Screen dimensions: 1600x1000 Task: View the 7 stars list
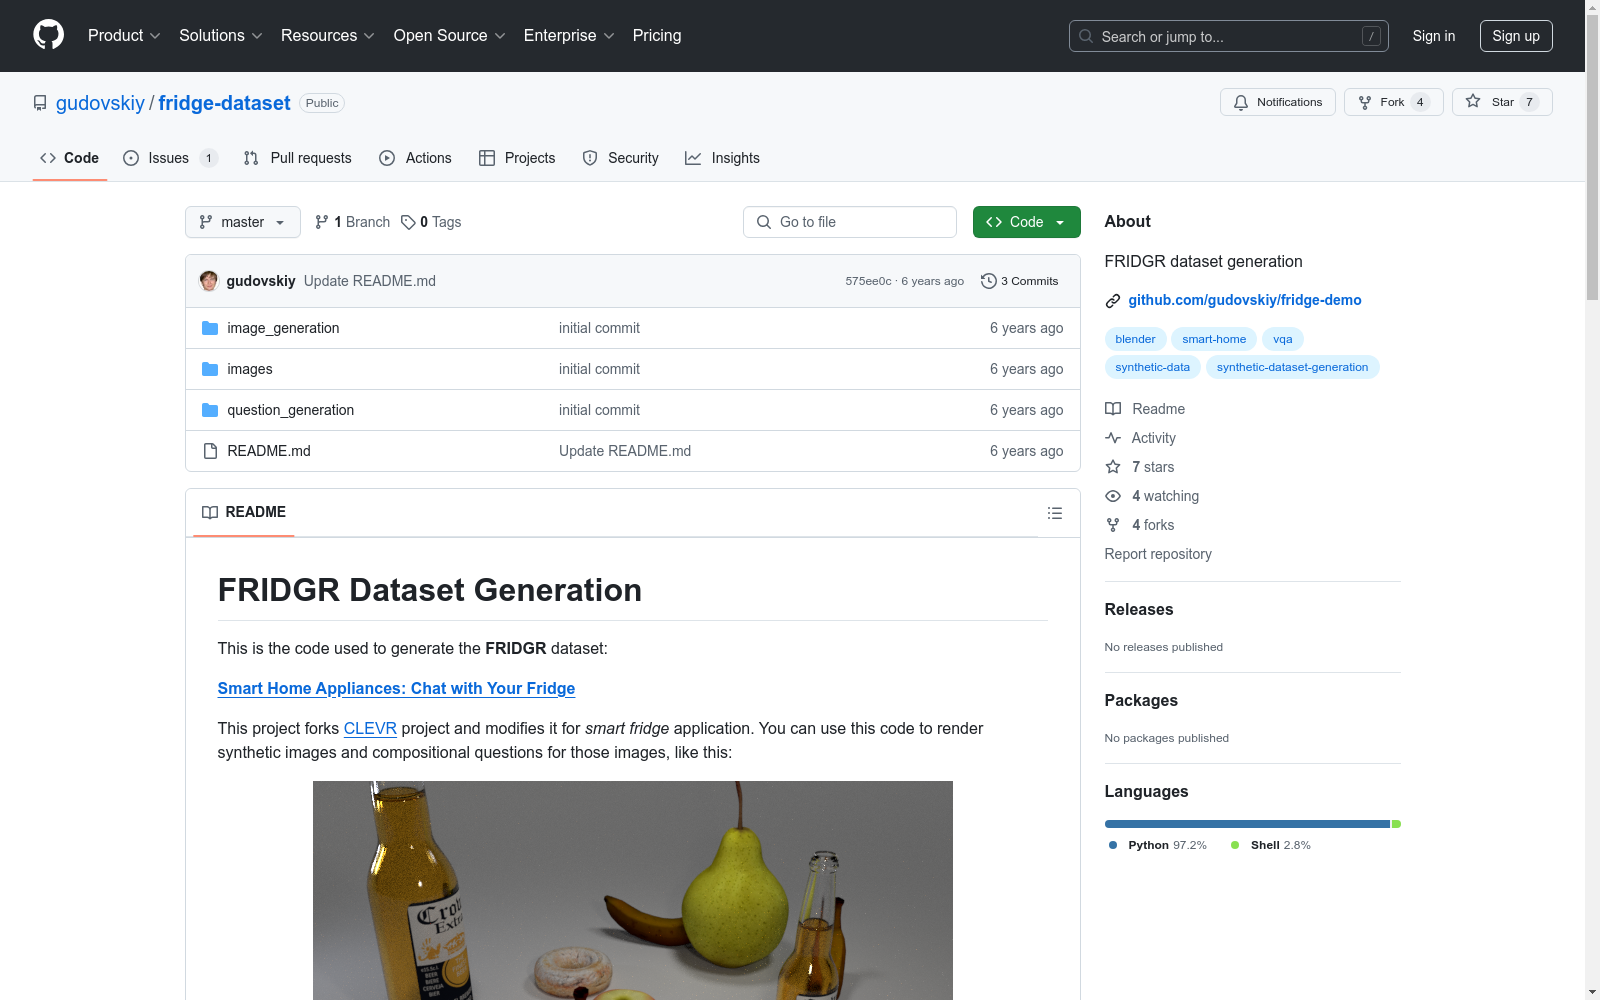1140,467
